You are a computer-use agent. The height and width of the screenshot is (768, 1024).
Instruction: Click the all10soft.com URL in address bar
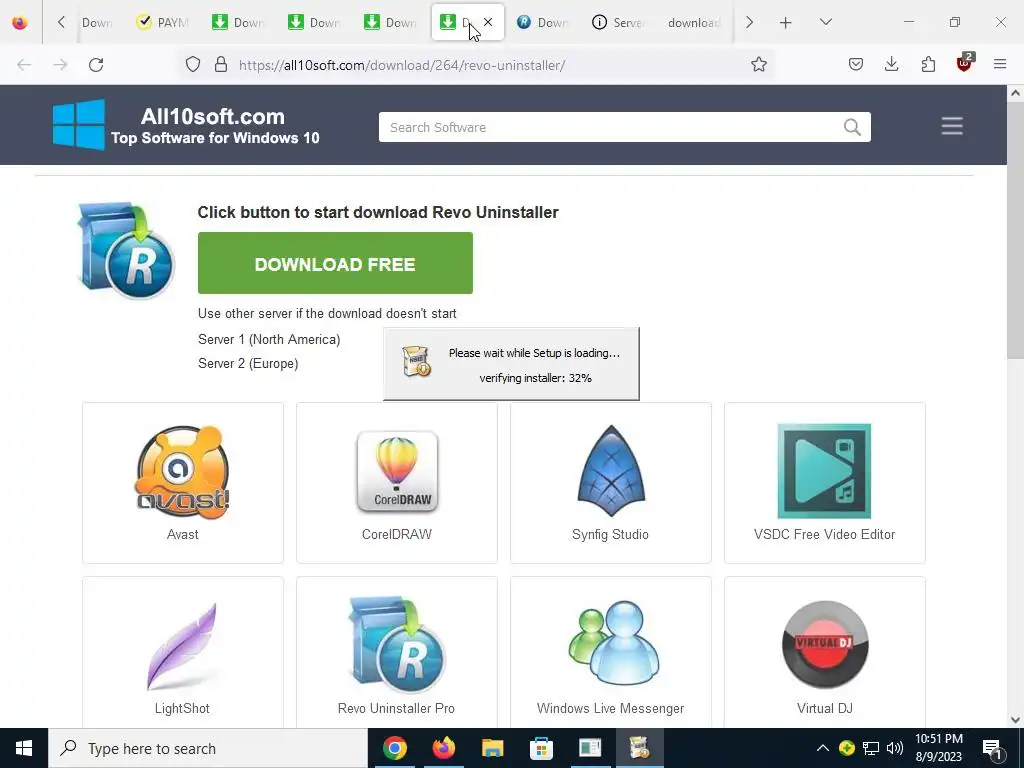click(x=402, y=65)
